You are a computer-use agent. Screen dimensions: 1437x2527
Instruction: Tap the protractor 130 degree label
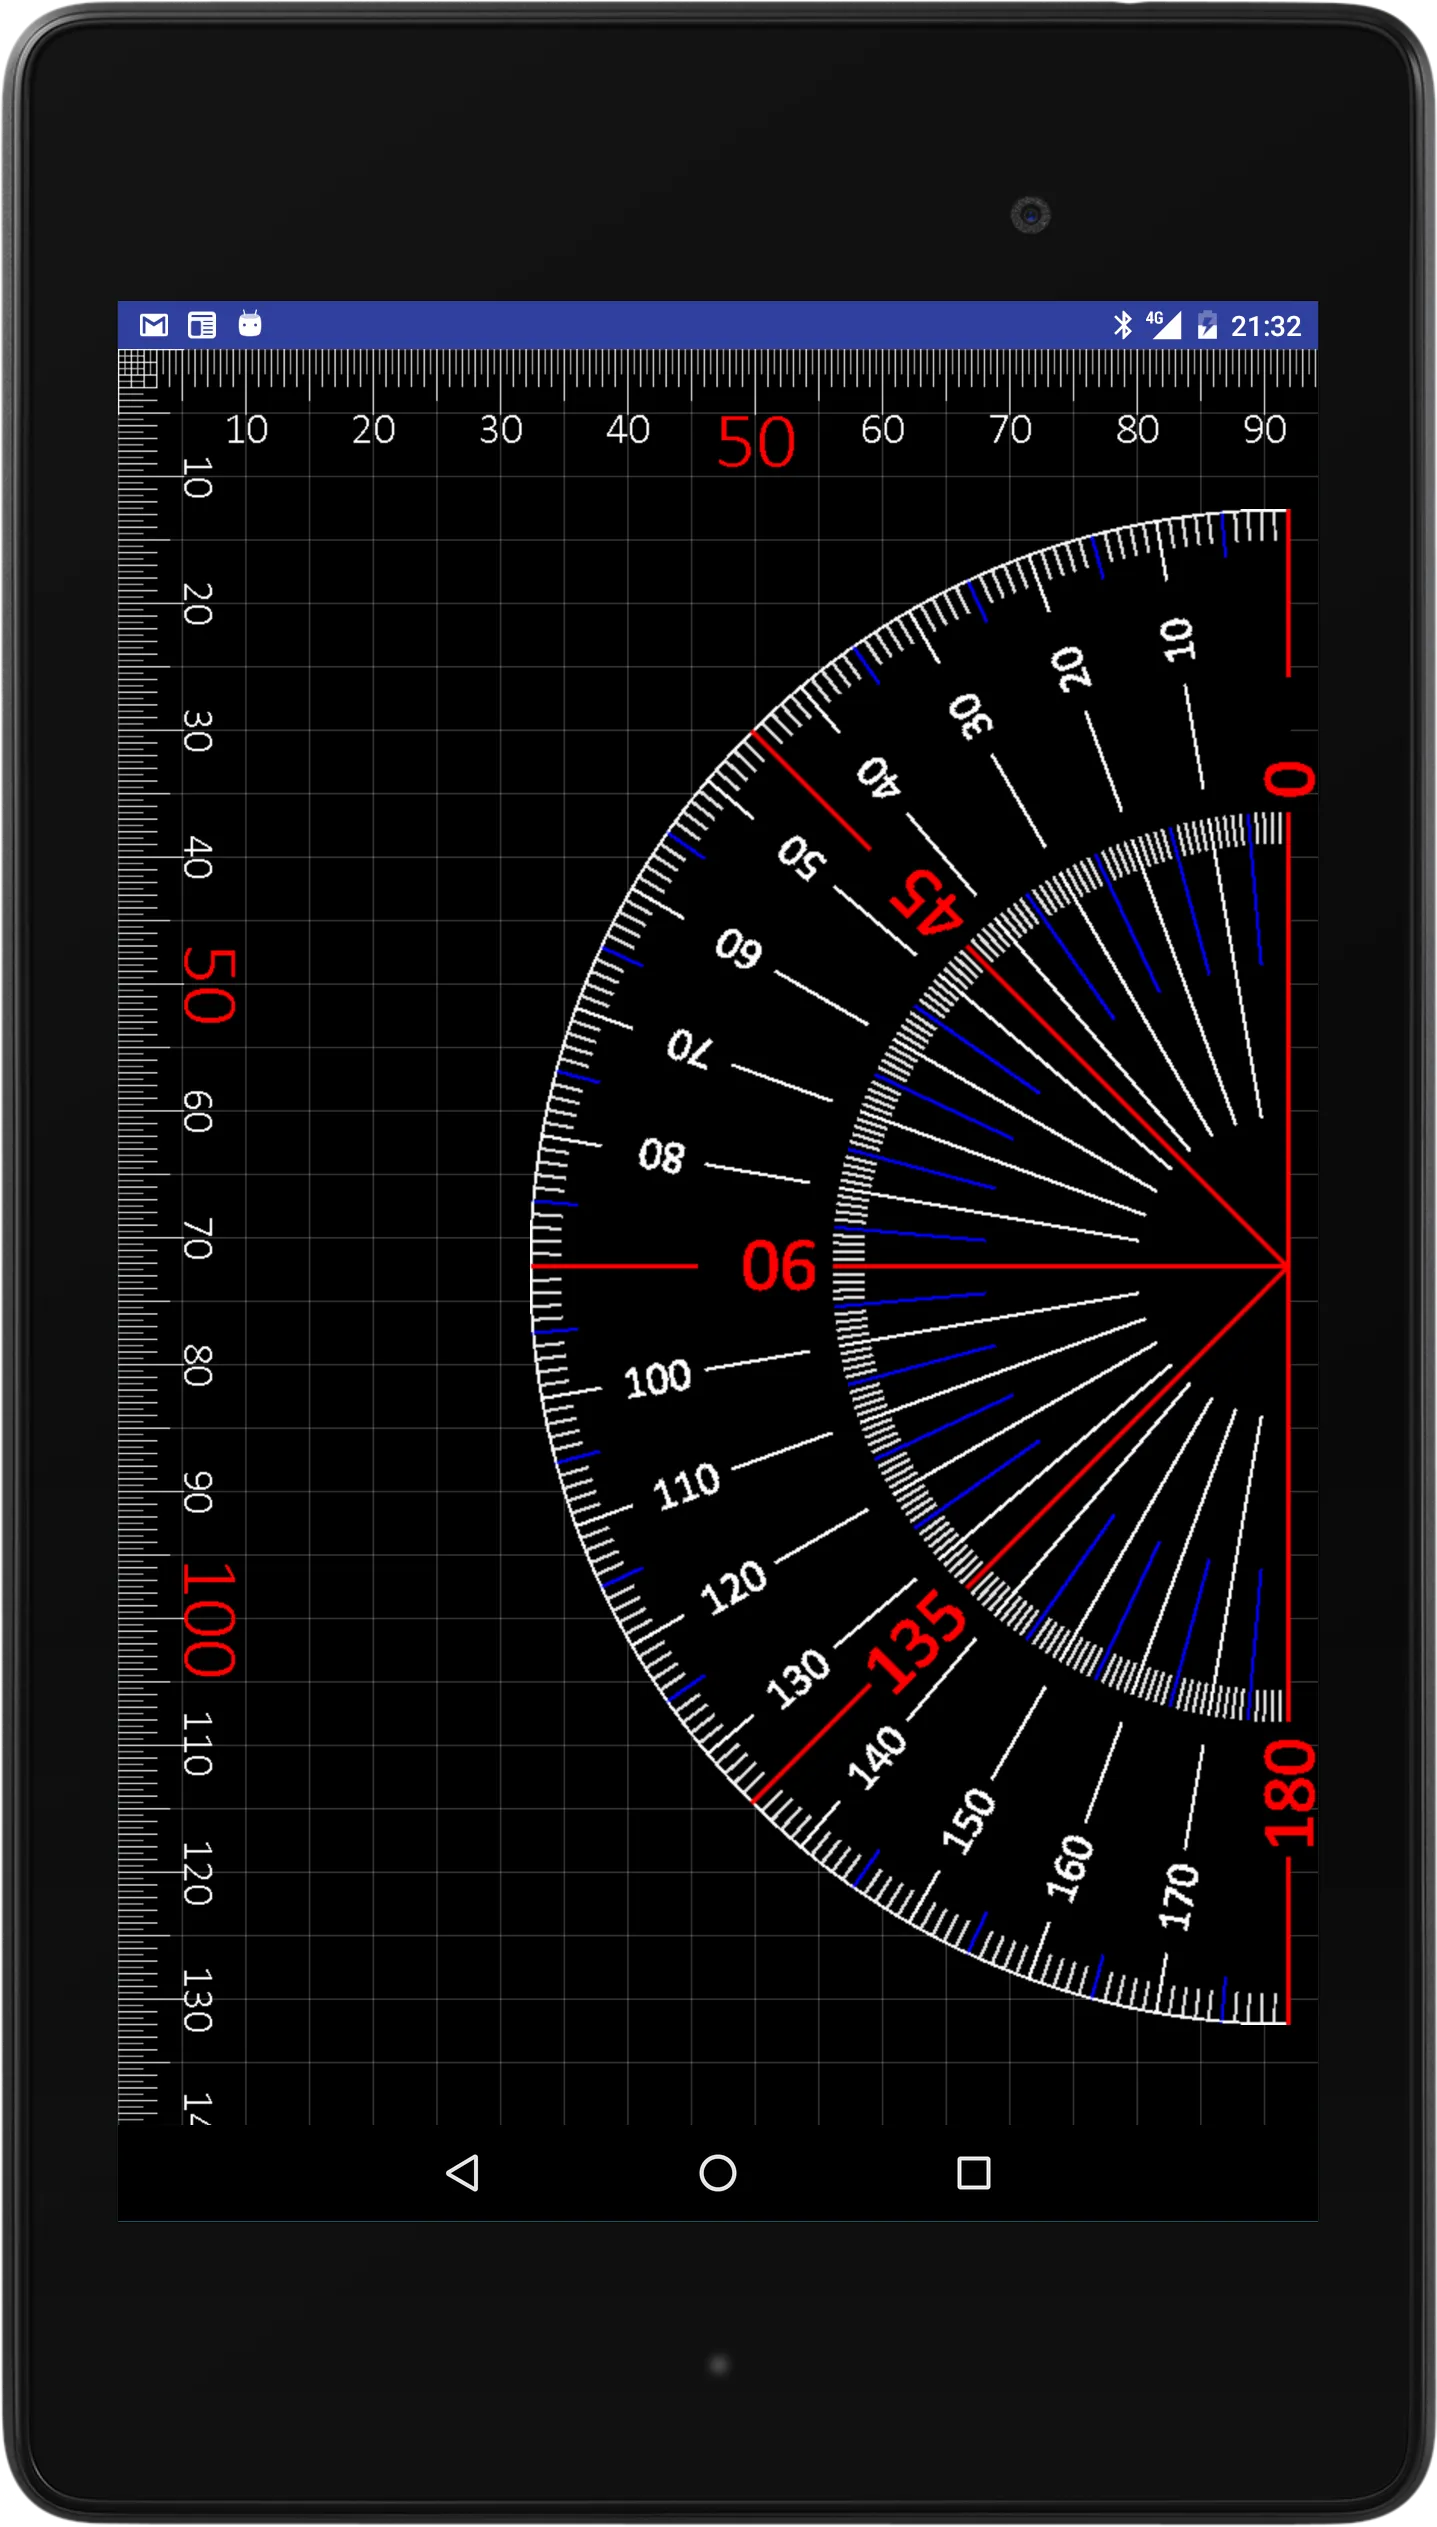click(798, 1678)
